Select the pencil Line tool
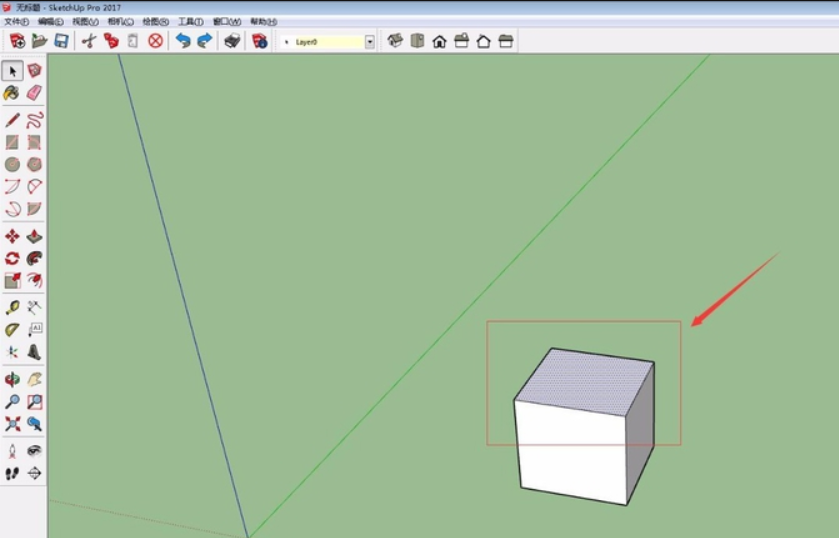The width and height of the screenshot is (839, 538). [x=12, y=120]
